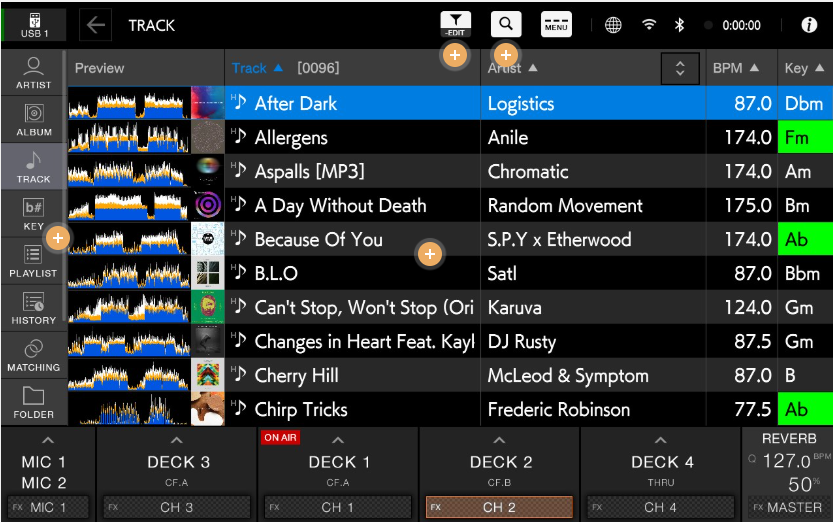Image resolution: width=833 pixels, height=522 pixels.
Task: Sort the list by BPM column
Action: point(736,68)
